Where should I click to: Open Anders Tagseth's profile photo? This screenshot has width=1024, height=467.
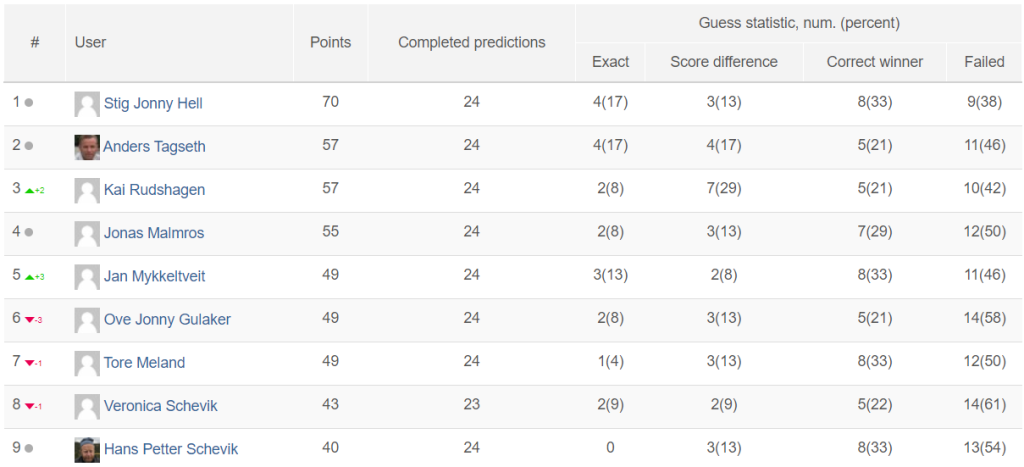tap(87, 147)
